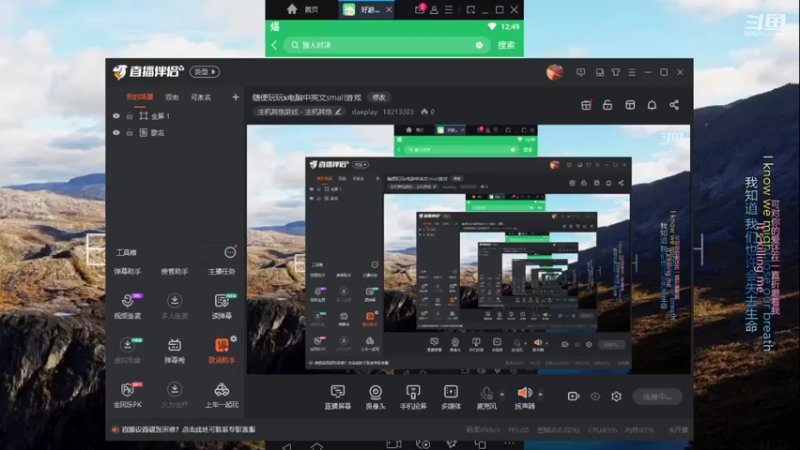Click emulator gift icon with badge
Screen dimensions: 800x450
point(419,9)
